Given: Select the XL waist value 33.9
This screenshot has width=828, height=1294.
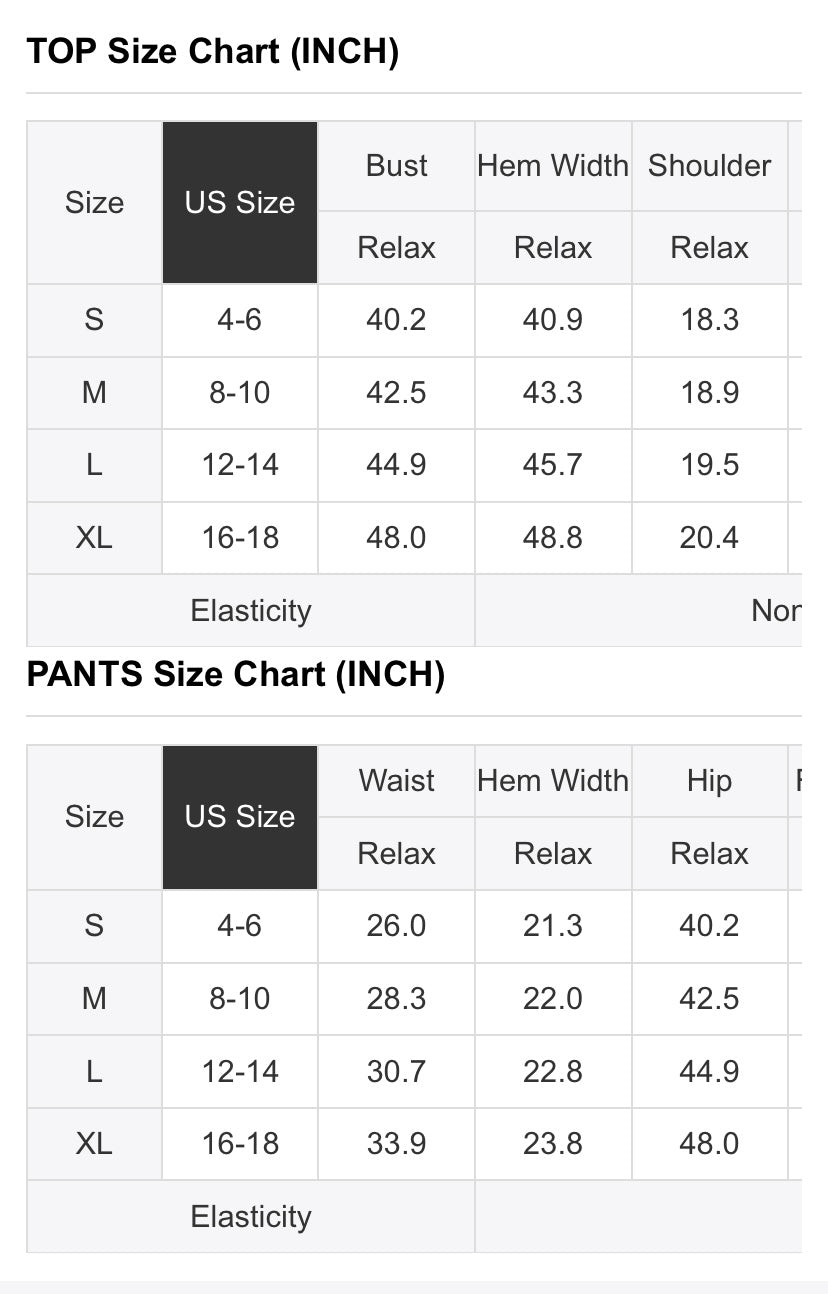Looking at the screenshot, I should tap(397, 1144).
